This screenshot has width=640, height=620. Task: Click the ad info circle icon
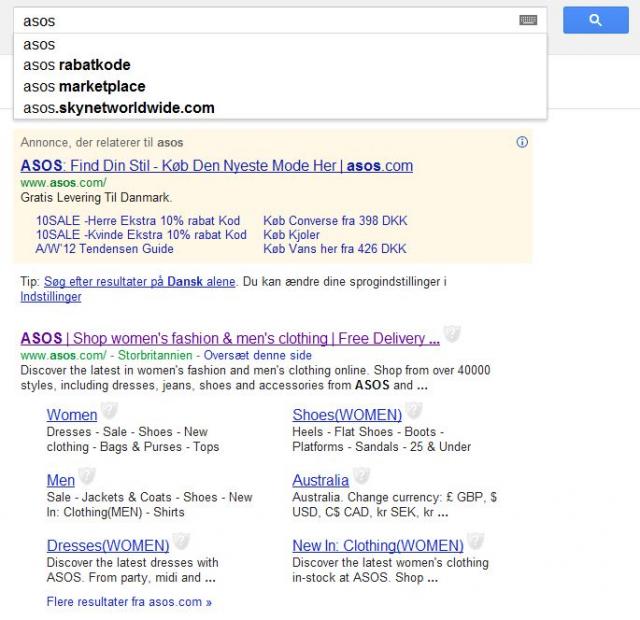click(522, 142)
